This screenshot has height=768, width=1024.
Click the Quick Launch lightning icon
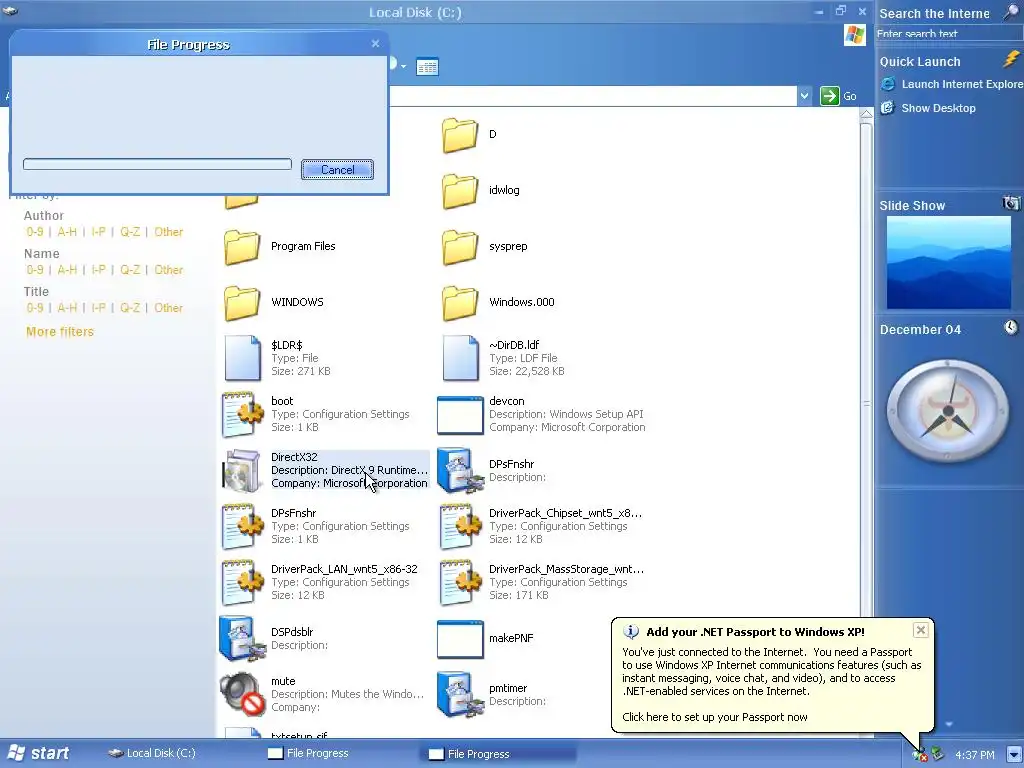tap(1012, 59)
